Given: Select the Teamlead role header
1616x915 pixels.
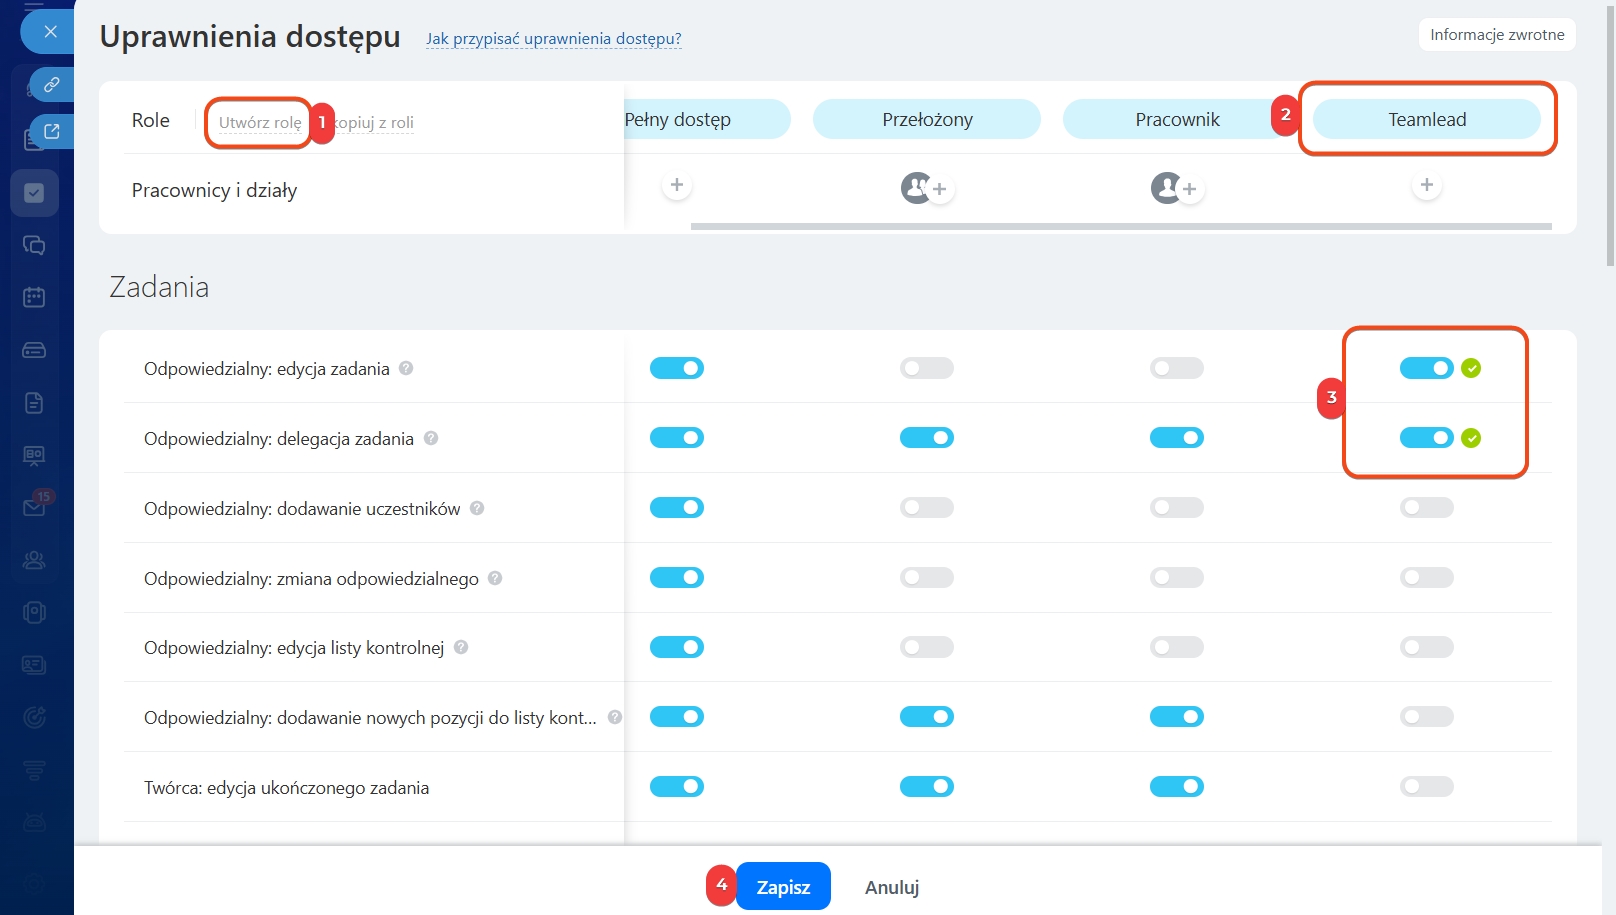Looking at the screenshot, I should pyautogui.click(x=1427, y=119).
